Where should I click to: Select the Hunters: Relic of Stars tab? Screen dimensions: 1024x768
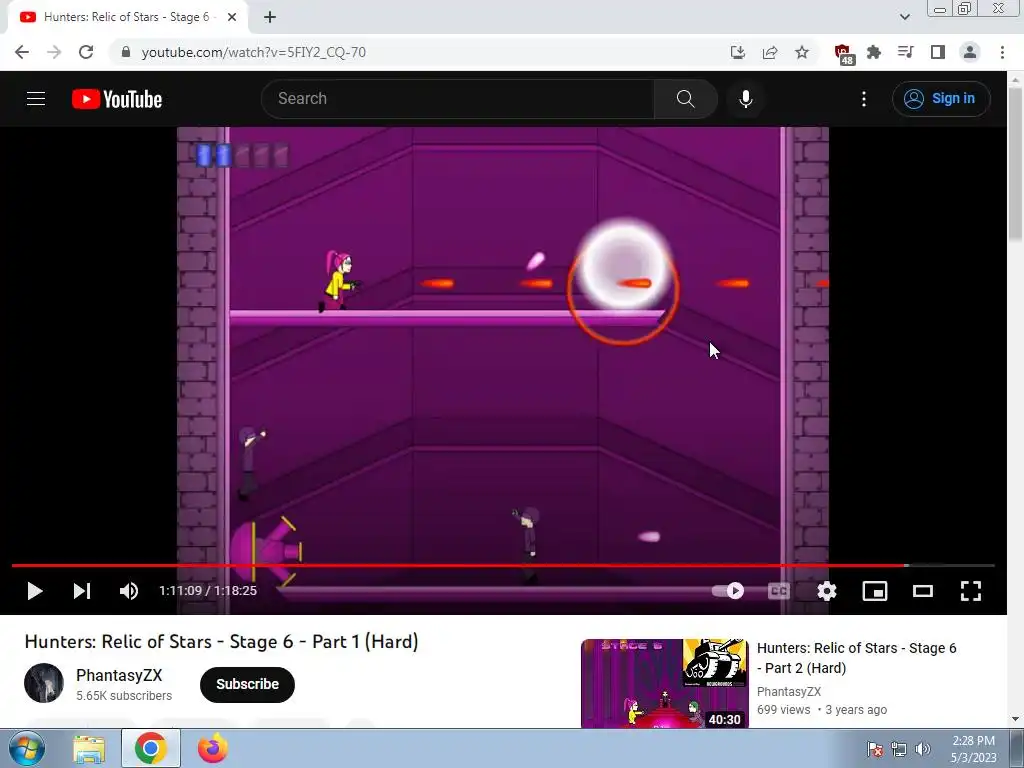point(129,18)
